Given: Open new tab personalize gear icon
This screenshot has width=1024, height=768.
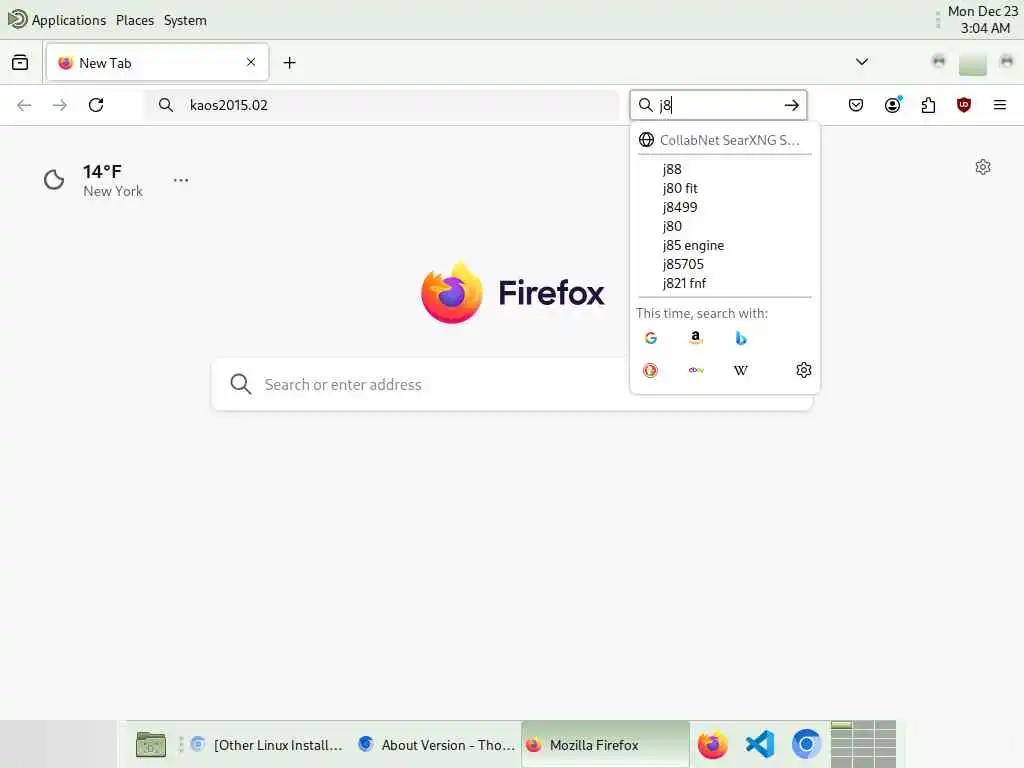Looking at the screenshot, I should pos(983,167).
